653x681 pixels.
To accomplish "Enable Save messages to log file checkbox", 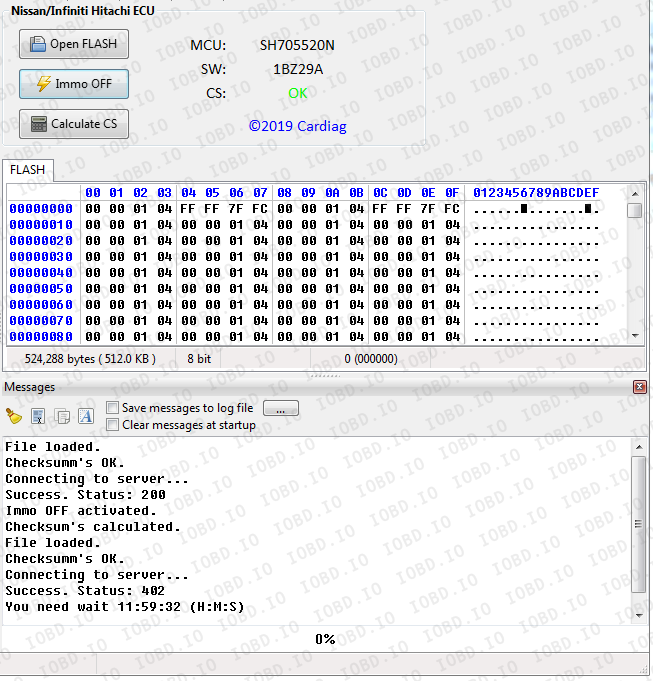I will (x=112, y=407).
